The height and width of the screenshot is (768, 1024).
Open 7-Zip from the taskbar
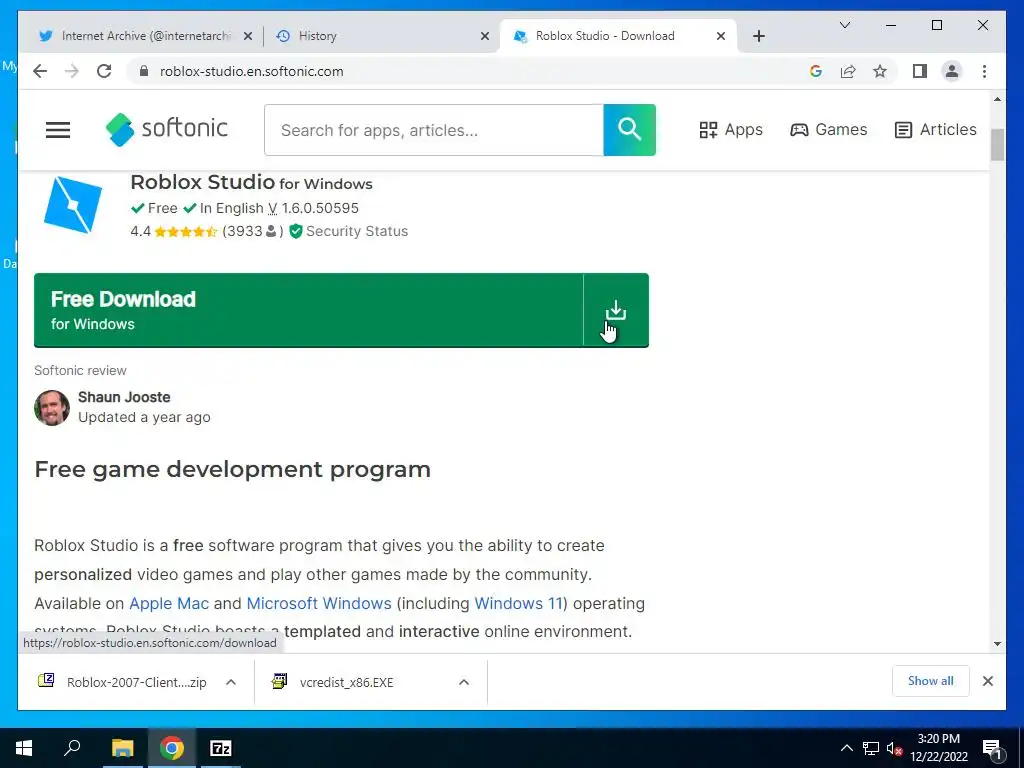pyautogui.click(x=221, y=748)
